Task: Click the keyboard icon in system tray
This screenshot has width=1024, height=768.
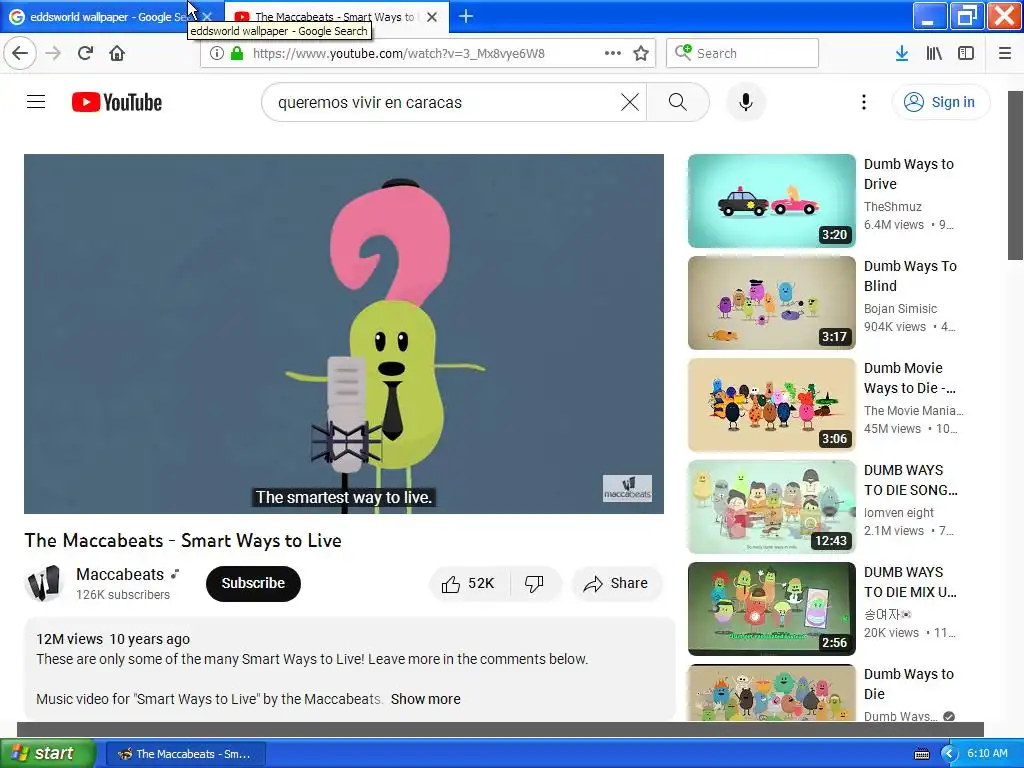Action: (922, 754)
